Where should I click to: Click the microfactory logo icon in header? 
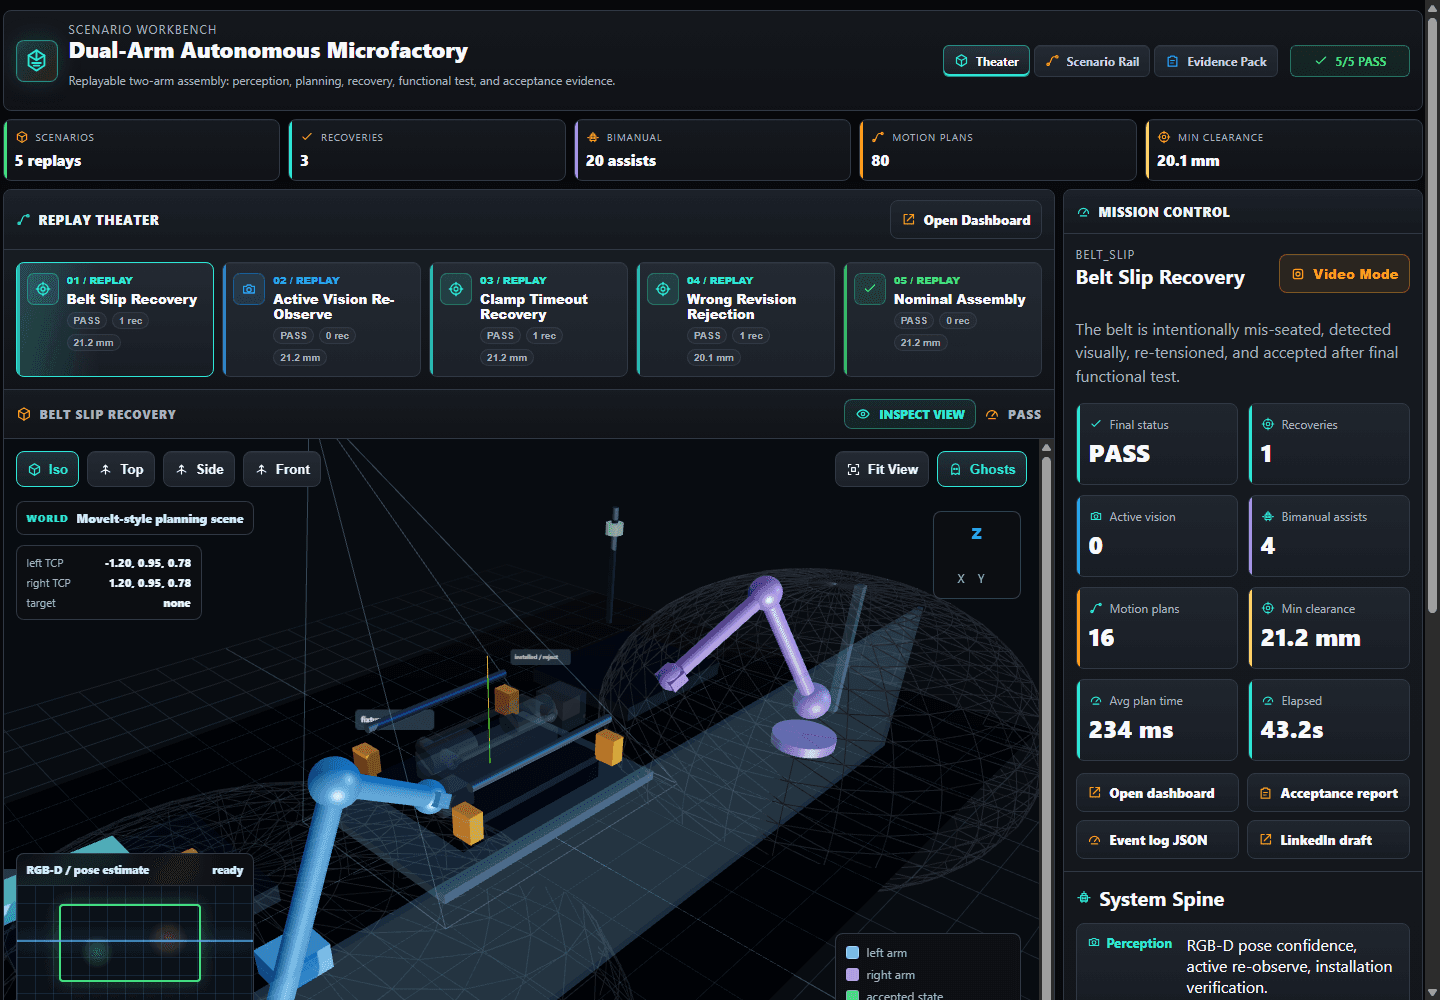(x=37, y=61)
